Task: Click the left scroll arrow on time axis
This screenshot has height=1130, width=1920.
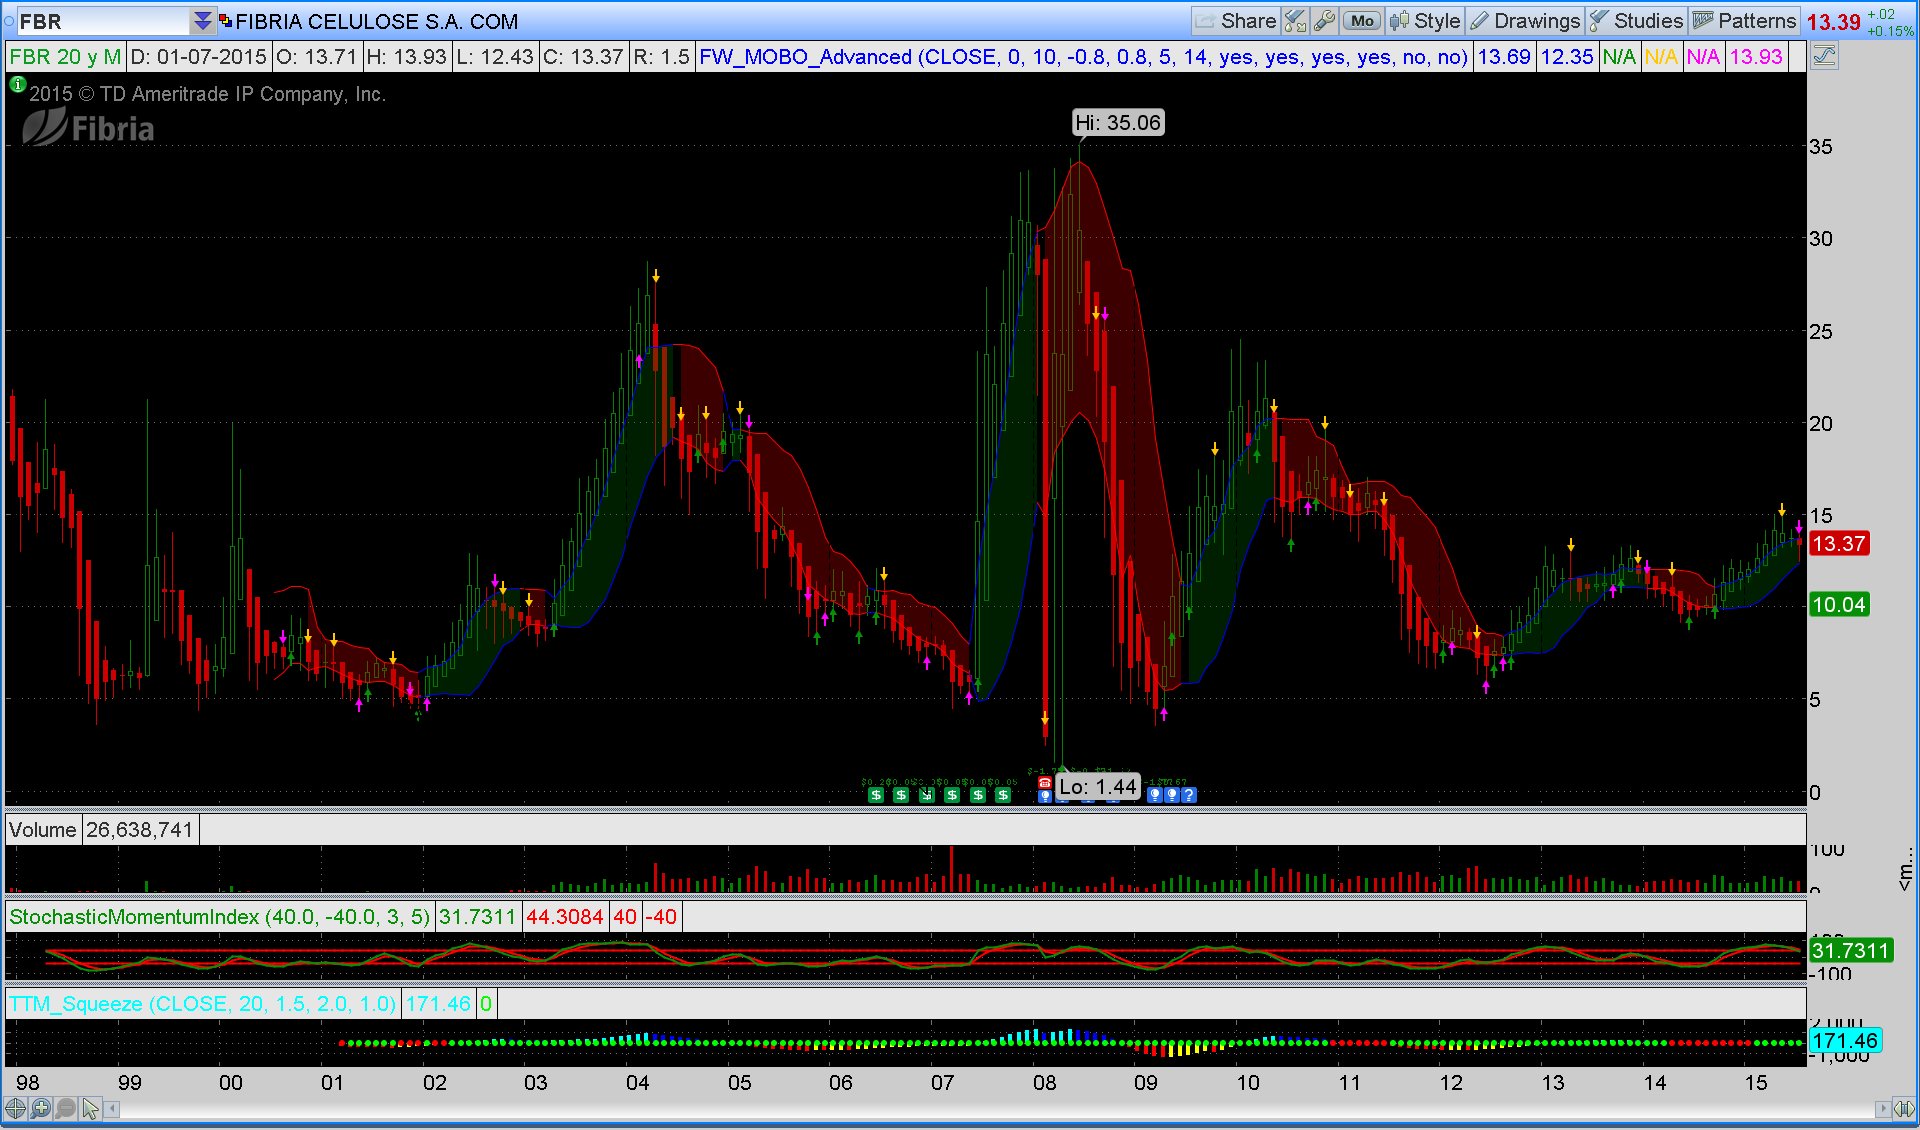Action: [113, 1108]
